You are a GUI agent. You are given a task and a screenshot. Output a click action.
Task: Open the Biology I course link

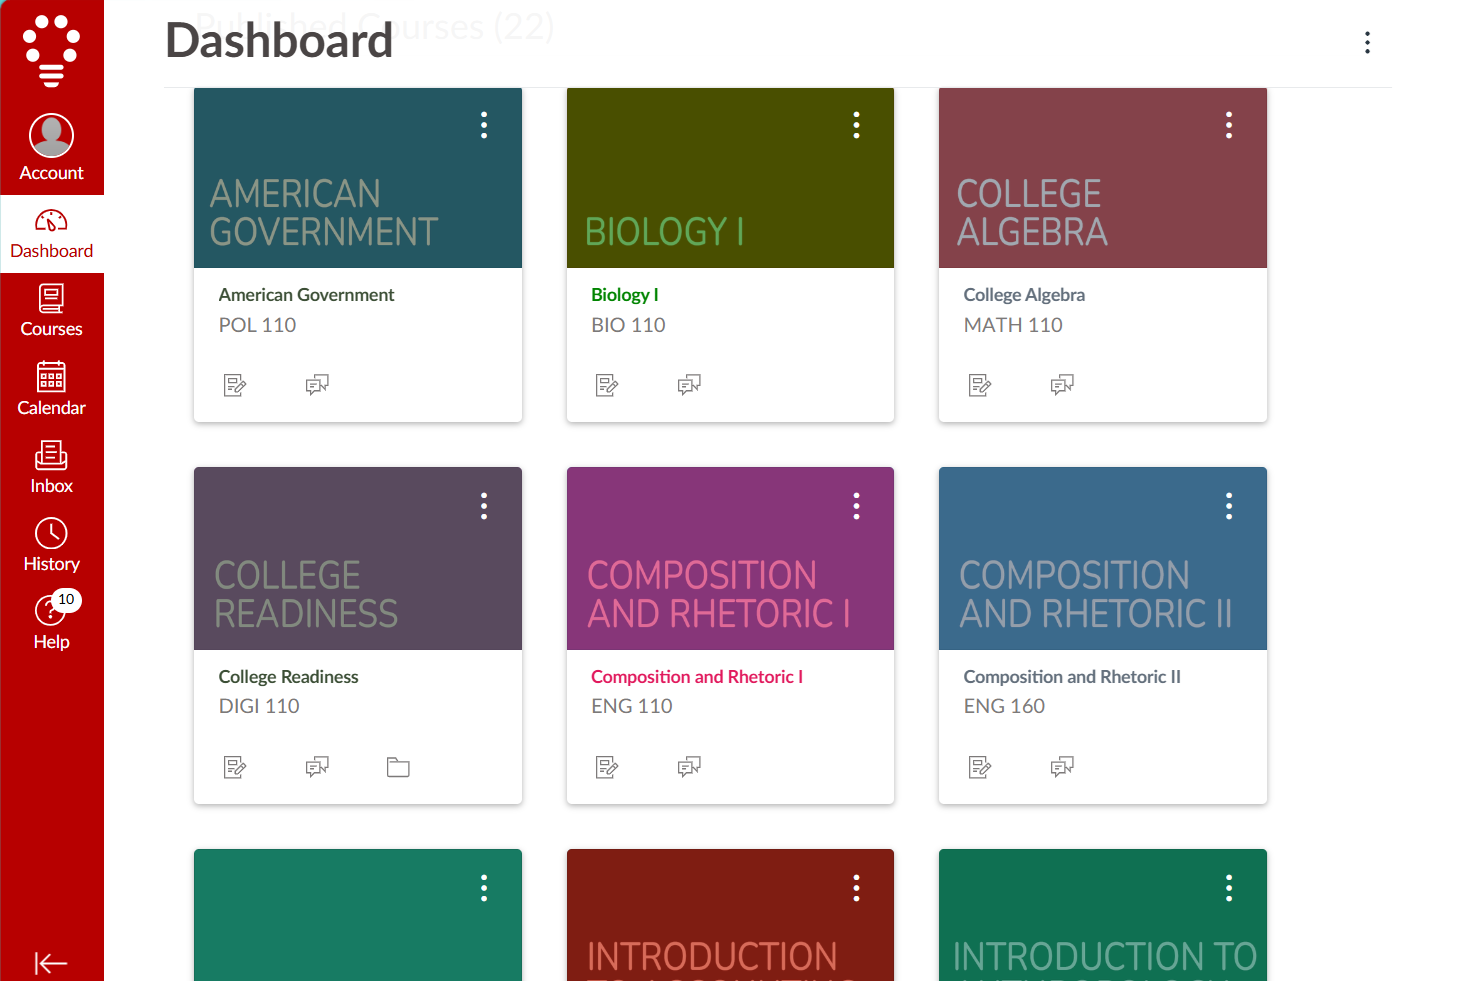(x=624, y=294)
